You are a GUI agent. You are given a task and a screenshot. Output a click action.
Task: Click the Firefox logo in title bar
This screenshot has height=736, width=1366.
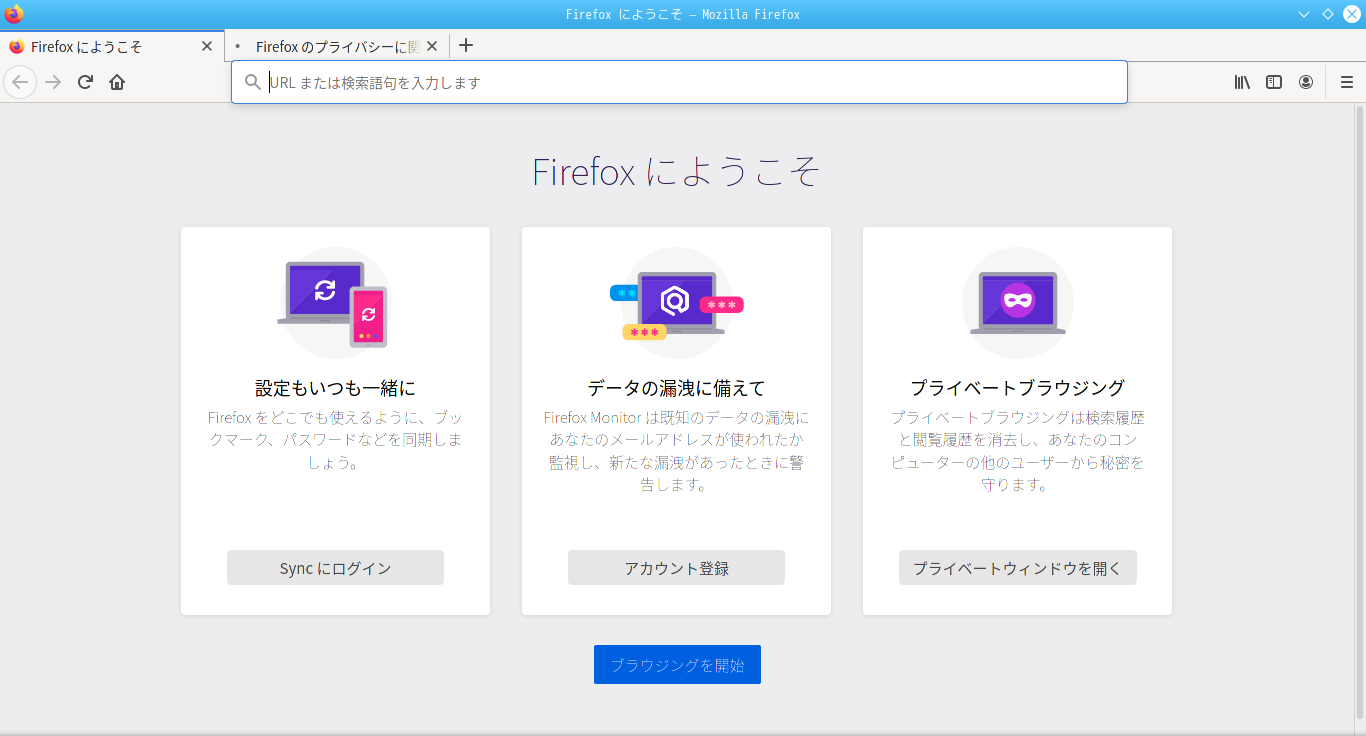14,14
